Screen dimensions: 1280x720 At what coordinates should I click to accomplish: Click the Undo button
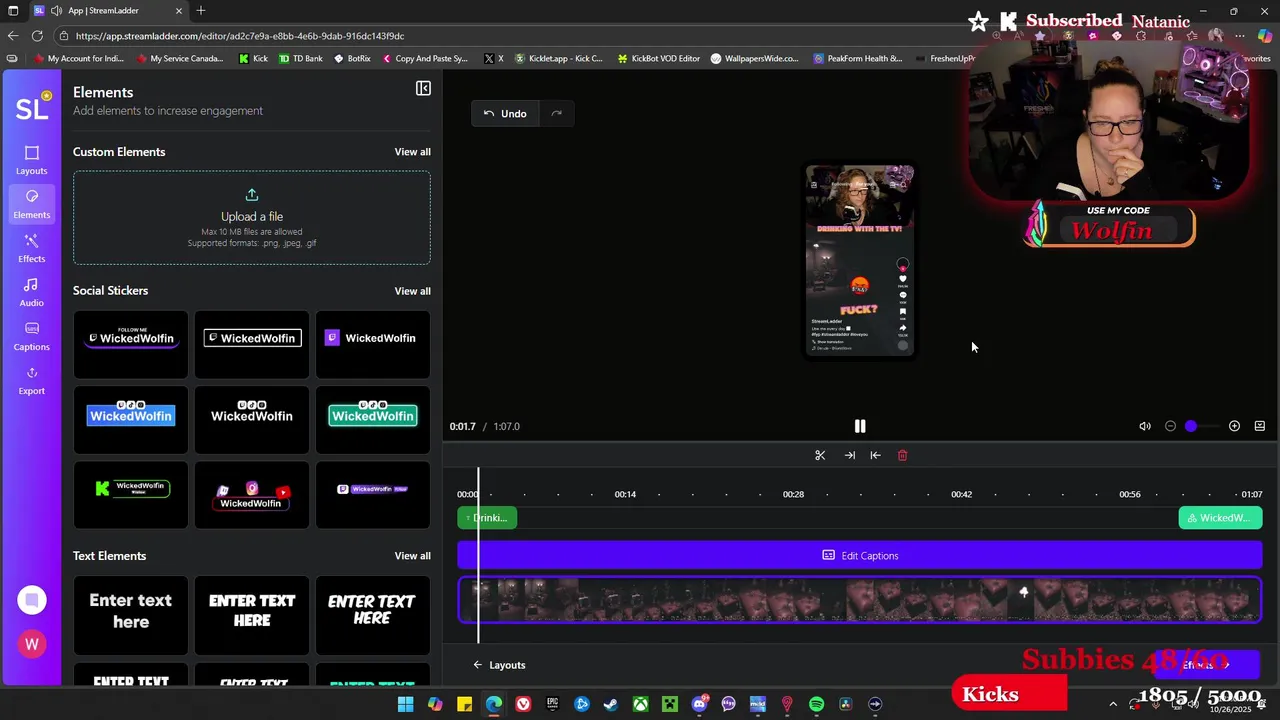[505, 113]
